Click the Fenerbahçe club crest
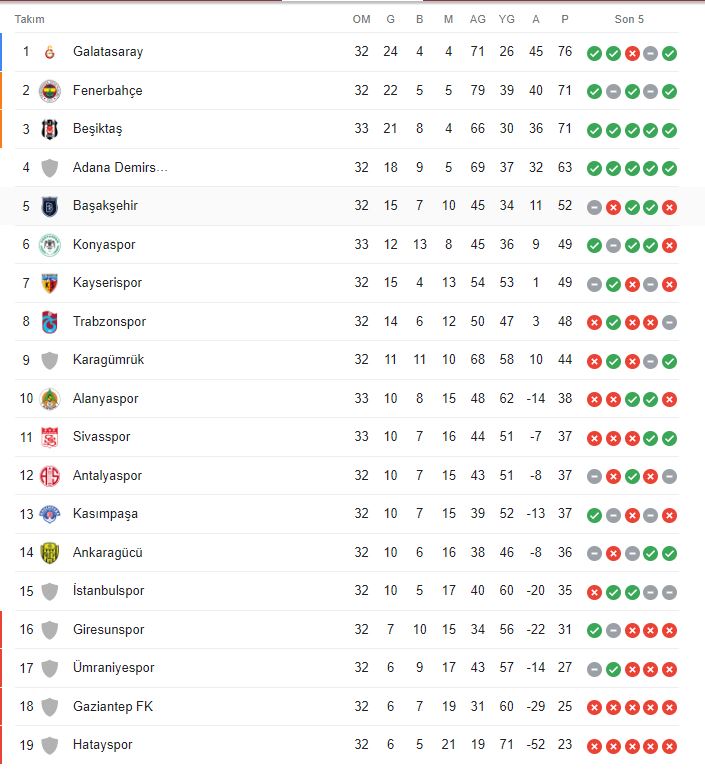The width and height of the screenshot is (705, 770). pos(50,91)
